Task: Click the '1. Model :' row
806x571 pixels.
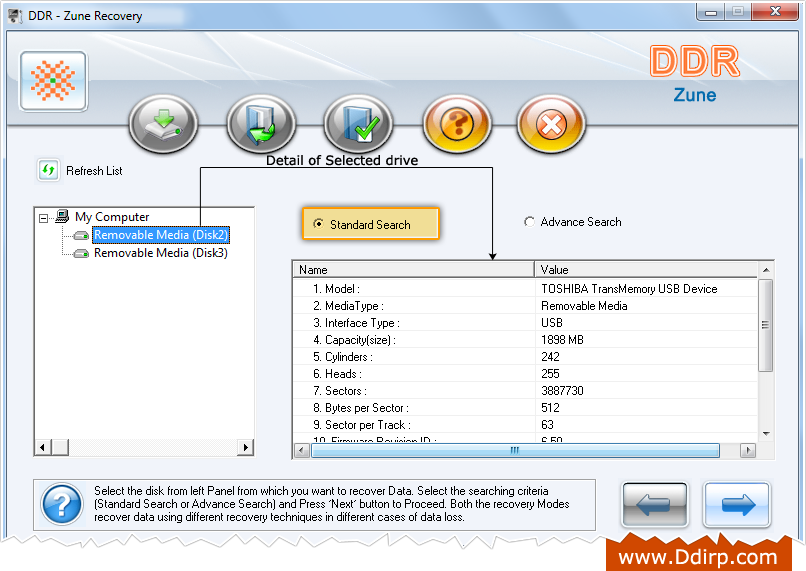Action: 525,288
